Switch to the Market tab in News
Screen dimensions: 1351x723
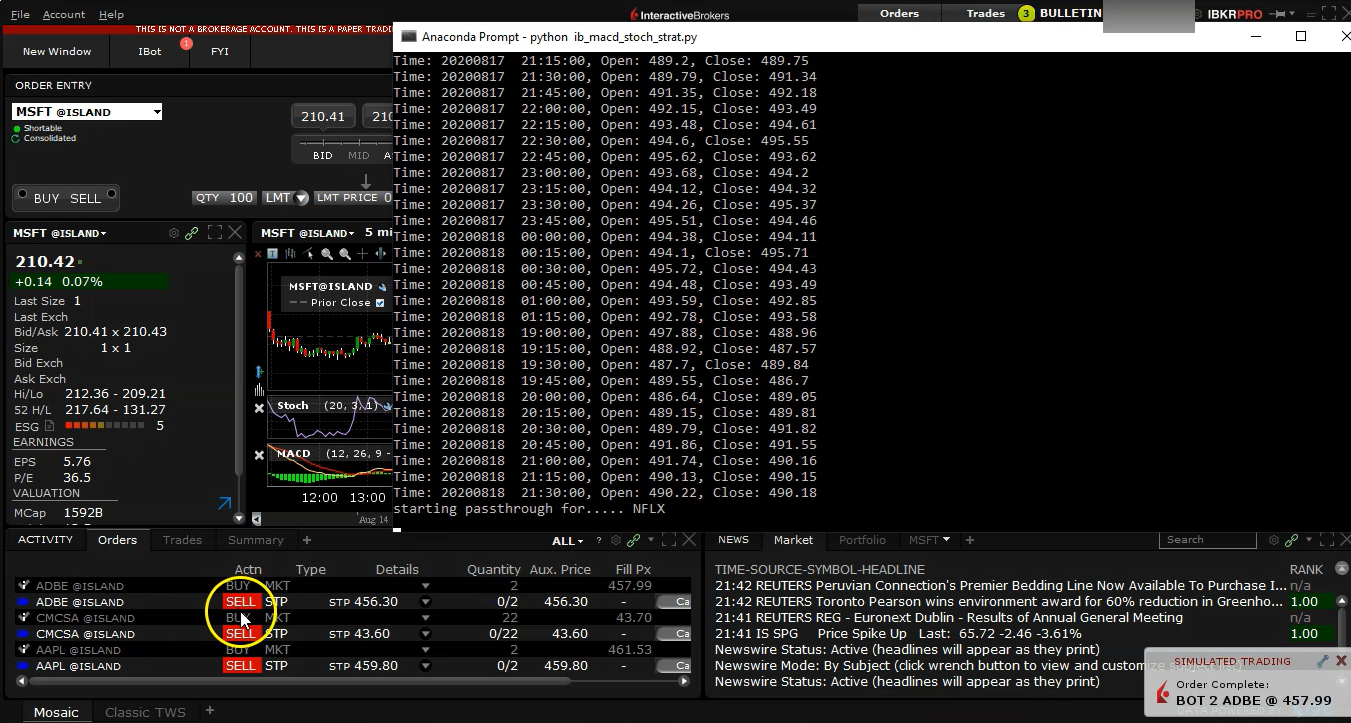(793, 540)
